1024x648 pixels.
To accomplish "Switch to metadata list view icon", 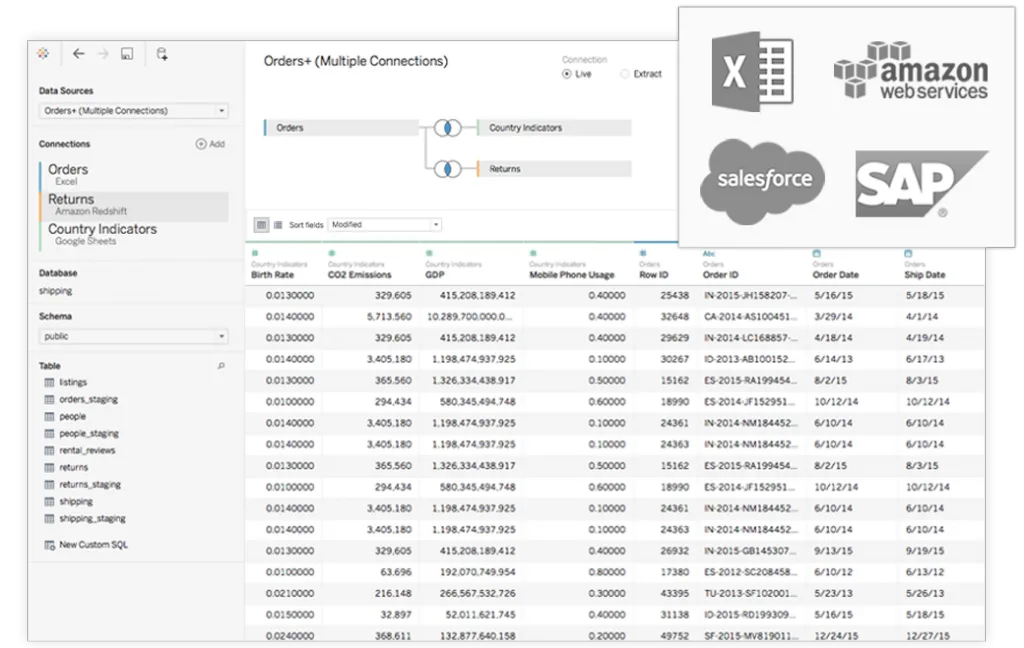I will tap(277, 225).
